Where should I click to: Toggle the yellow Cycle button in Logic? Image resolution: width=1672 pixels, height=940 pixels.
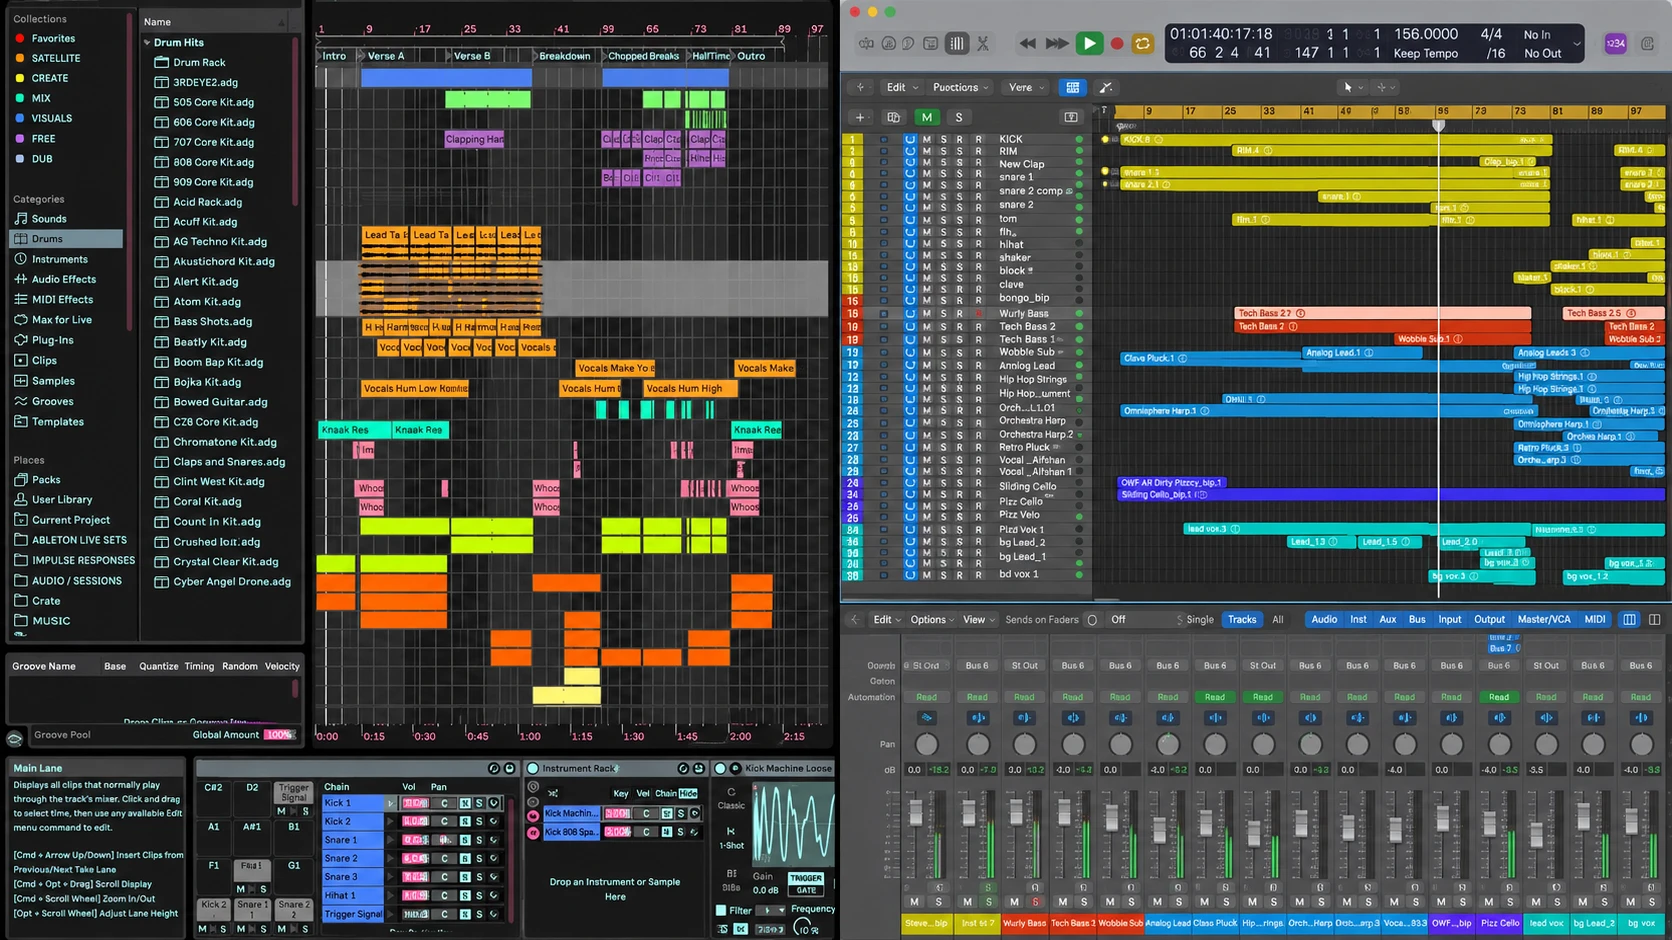tap(1142, 43)
